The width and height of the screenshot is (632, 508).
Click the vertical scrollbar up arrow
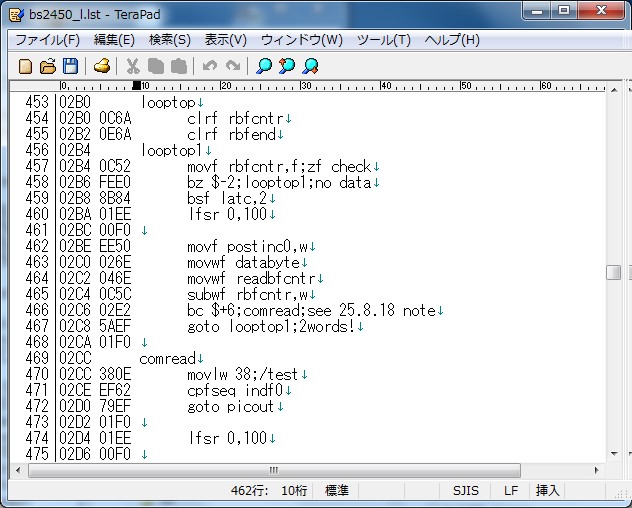click(x=614, y=90)
